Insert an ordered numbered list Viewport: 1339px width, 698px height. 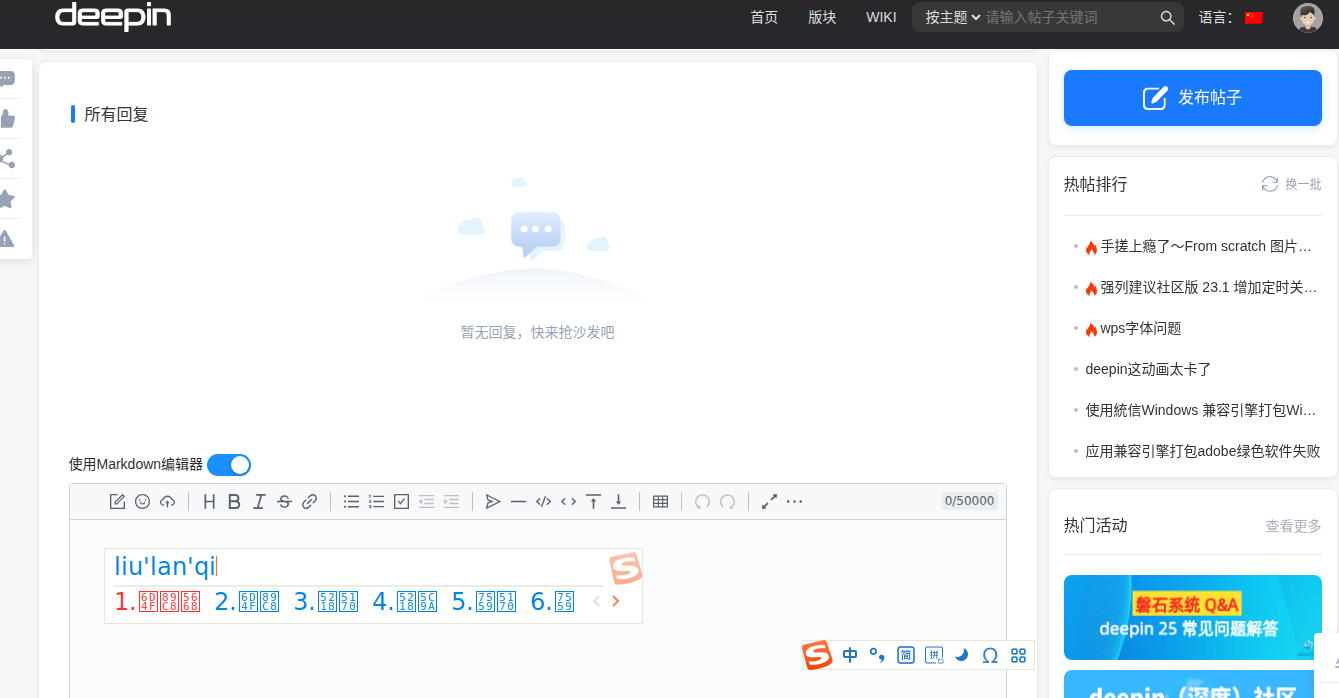point(376,501)
